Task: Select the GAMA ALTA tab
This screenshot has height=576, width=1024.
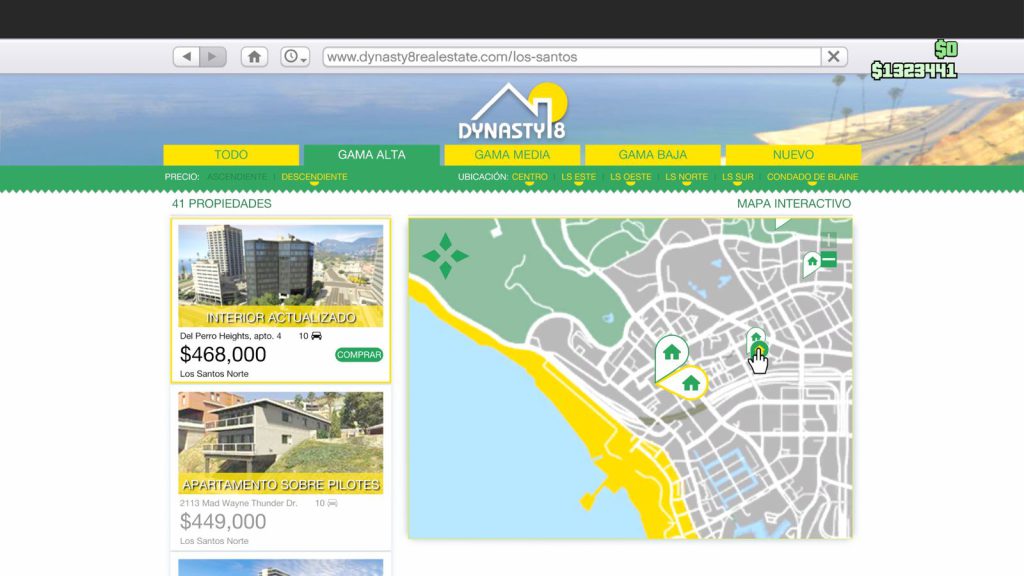Action: pyautogui.click(x=372, y=155)
